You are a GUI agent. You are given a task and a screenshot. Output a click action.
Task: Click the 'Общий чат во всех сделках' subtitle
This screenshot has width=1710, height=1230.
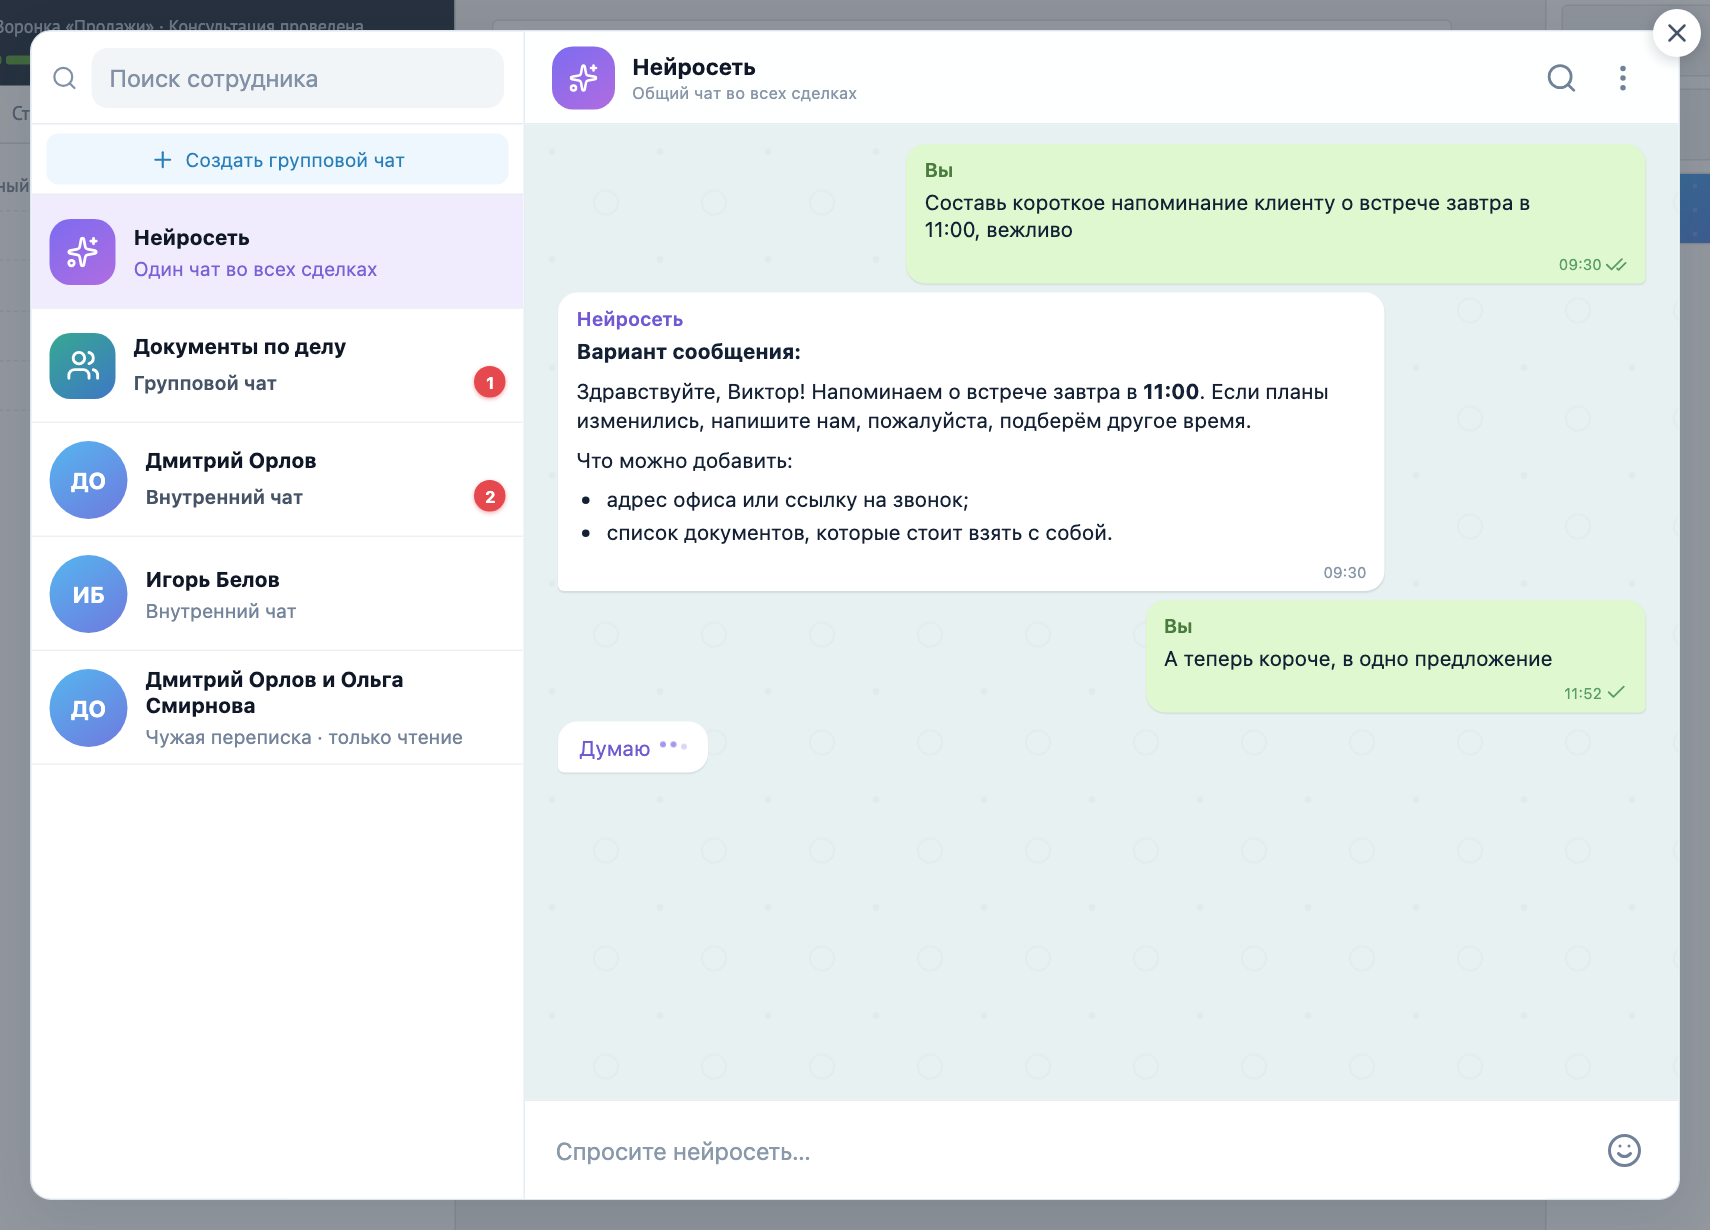744,93
